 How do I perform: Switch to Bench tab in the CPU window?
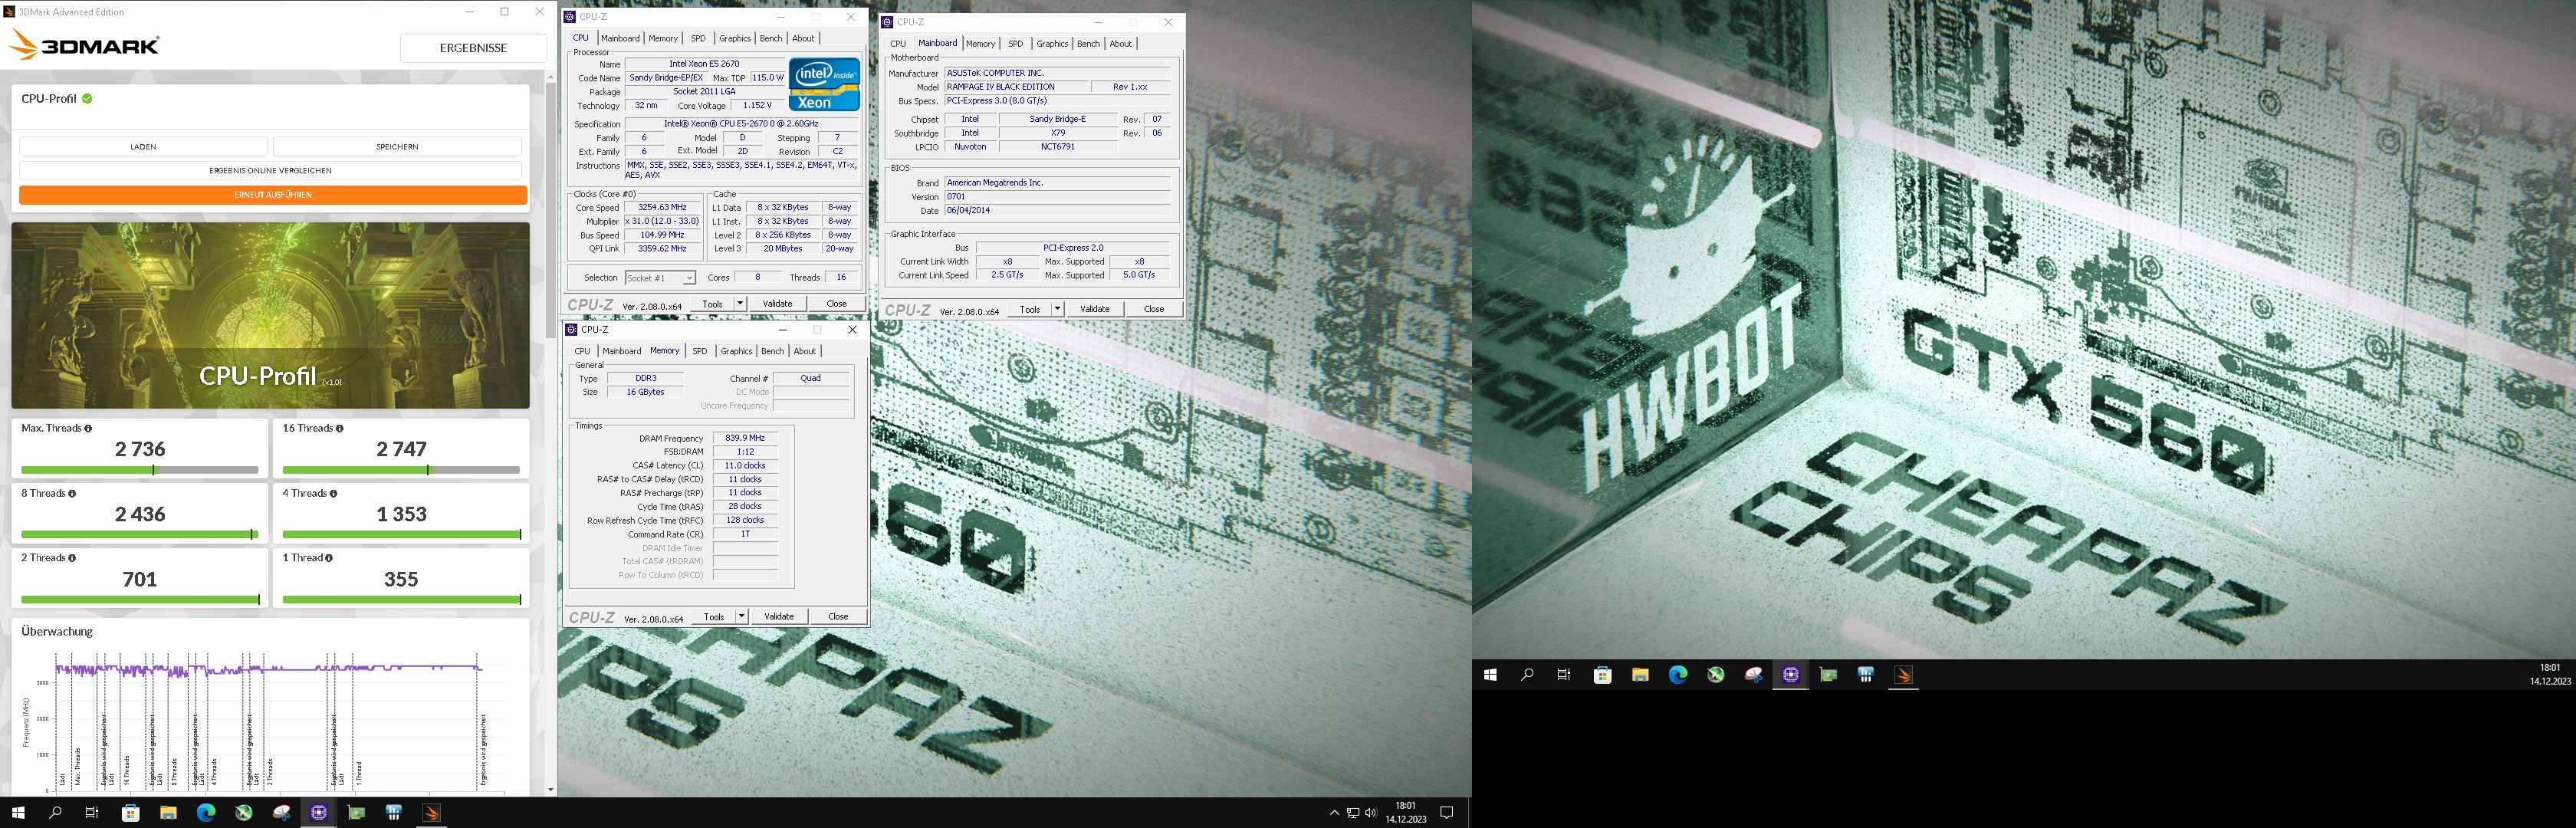pyautogui.click(x=771, y=38)
